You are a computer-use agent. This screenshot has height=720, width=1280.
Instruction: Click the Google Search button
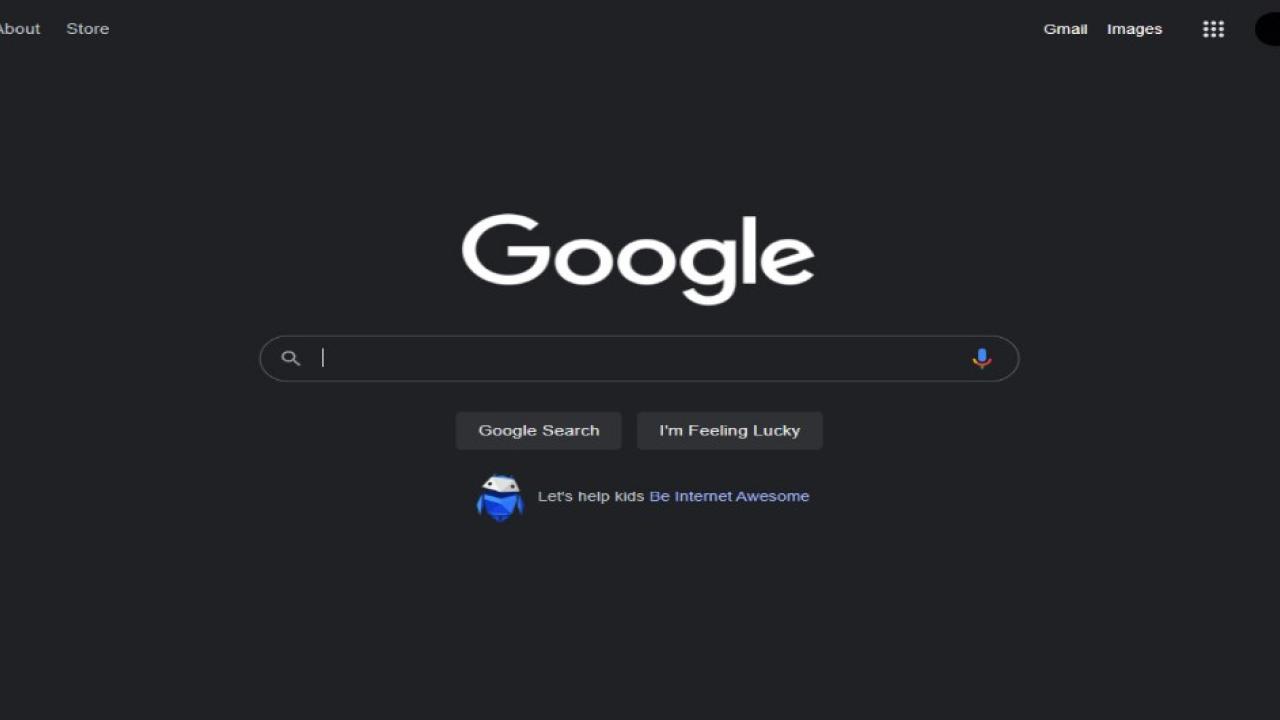coord(539,431)
